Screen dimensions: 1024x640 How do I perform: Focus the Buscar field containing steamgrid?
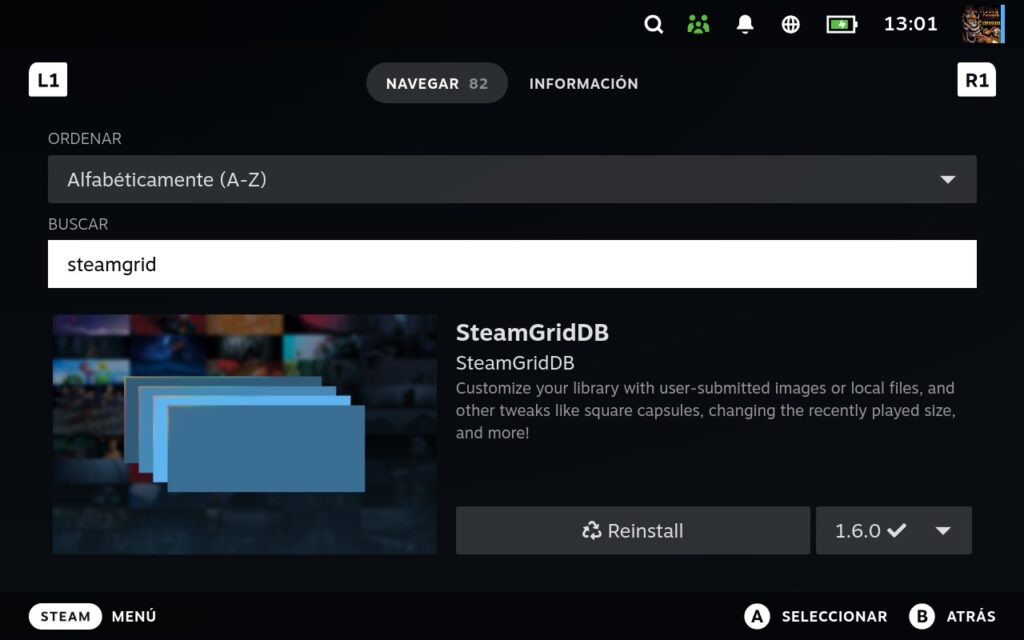coord(512,265)
